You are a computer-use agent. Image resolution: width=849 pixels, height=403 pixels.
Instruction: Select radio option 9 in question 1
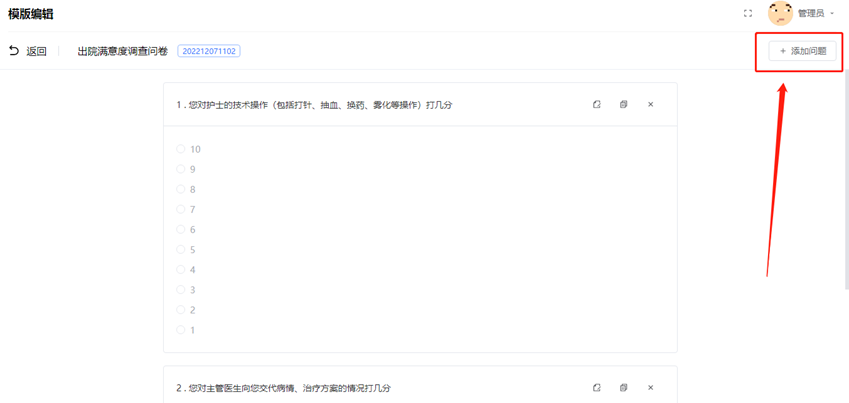pyautogui.click(x=181, y=169)
